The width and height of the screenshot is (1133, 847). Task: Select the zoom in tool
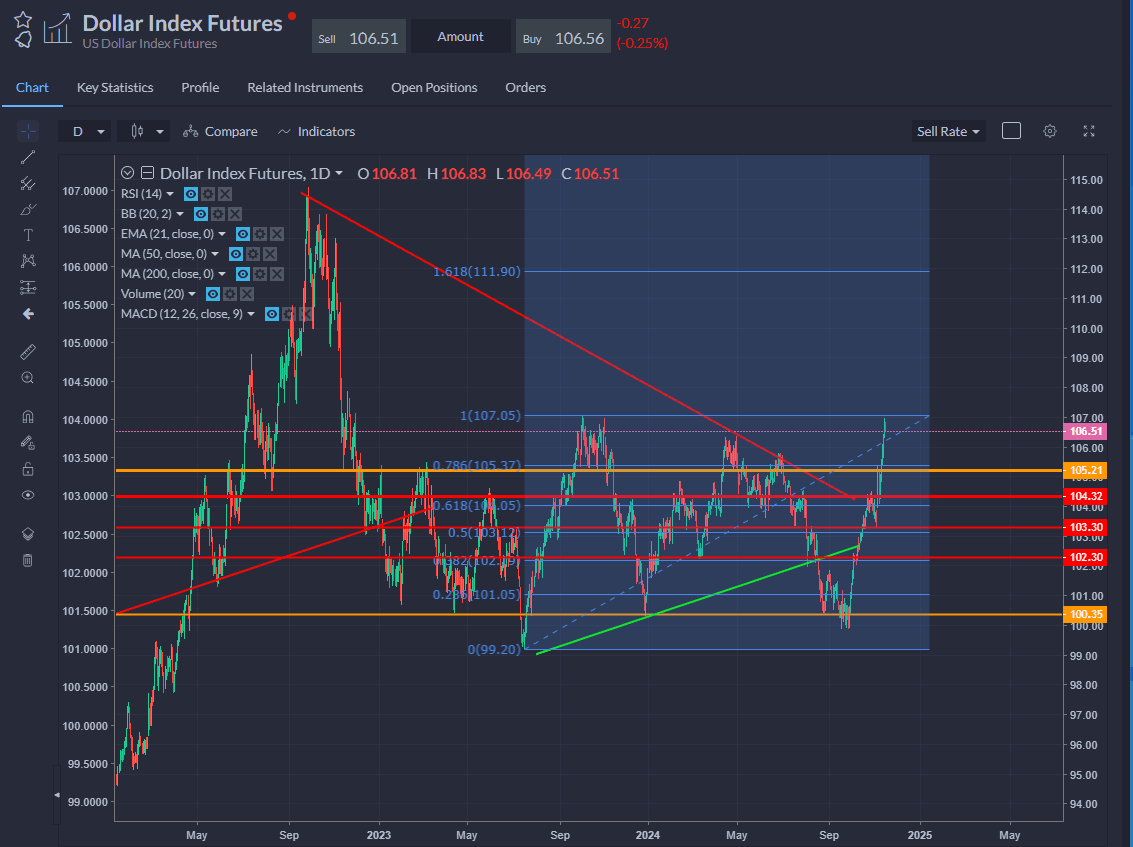click(28, 378)
